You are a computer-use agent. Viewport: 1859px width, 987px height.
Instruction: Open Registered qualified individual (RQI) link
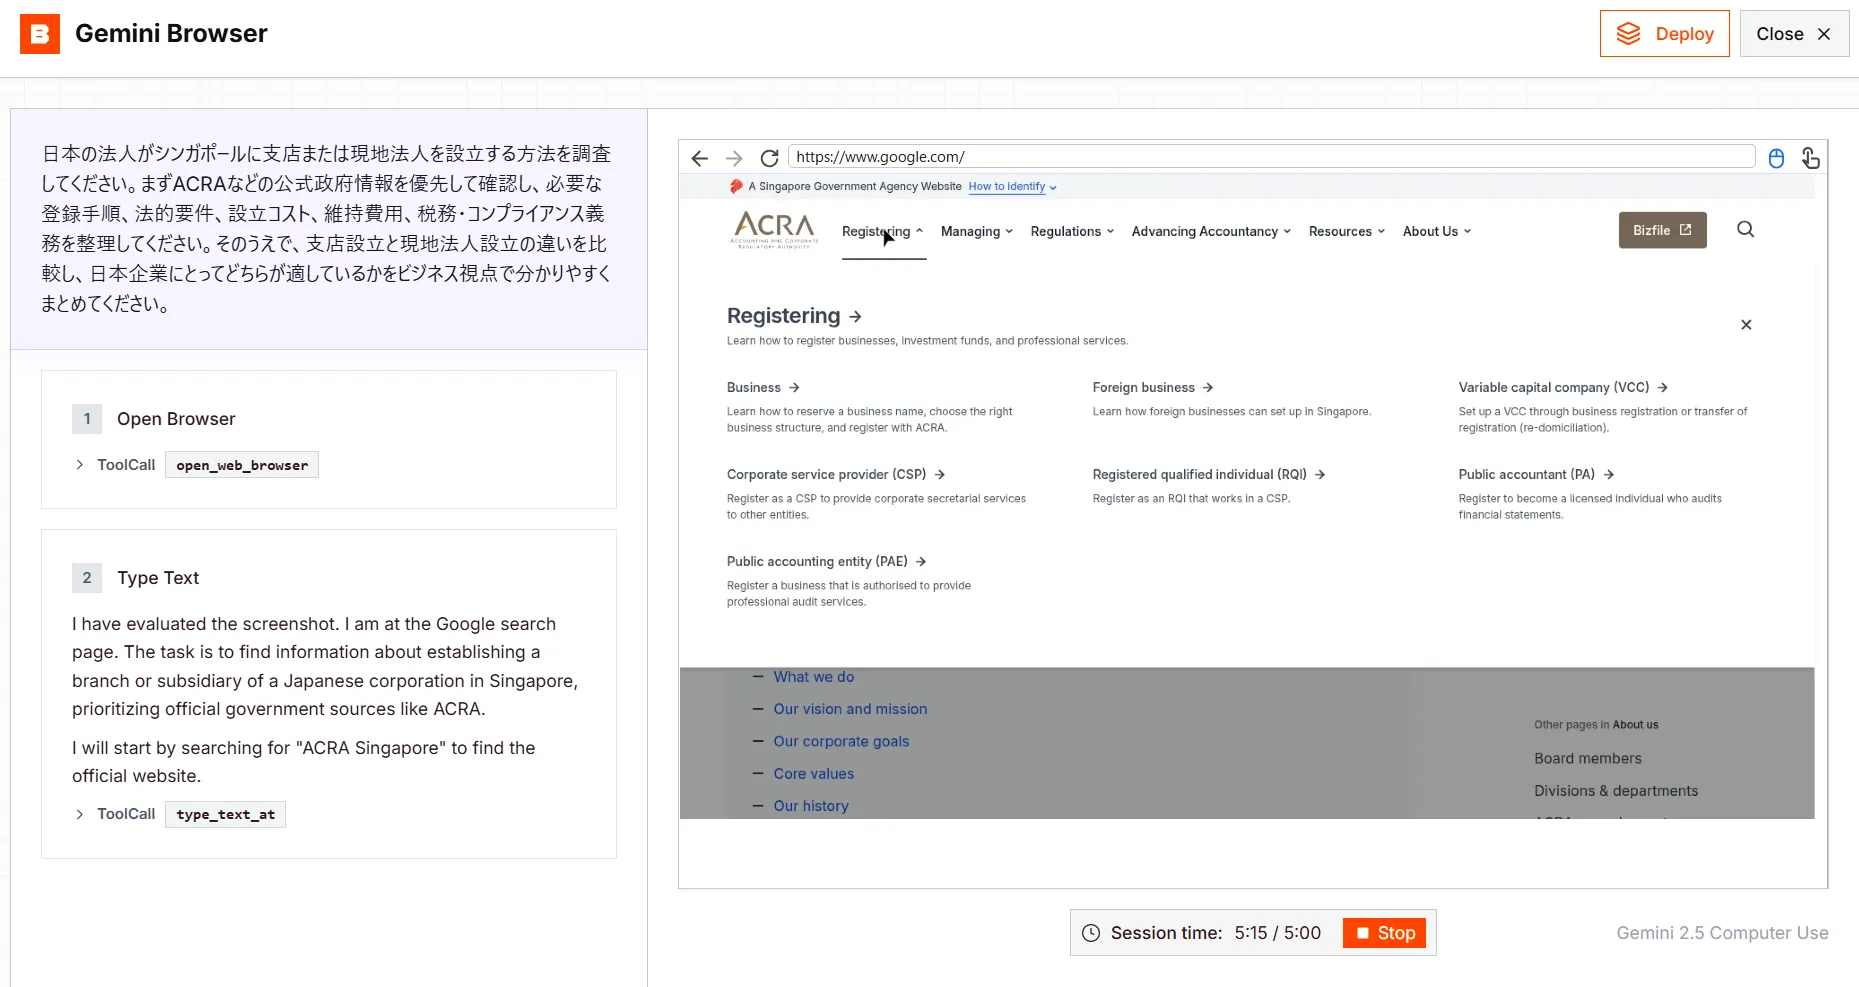[1209, 475]
